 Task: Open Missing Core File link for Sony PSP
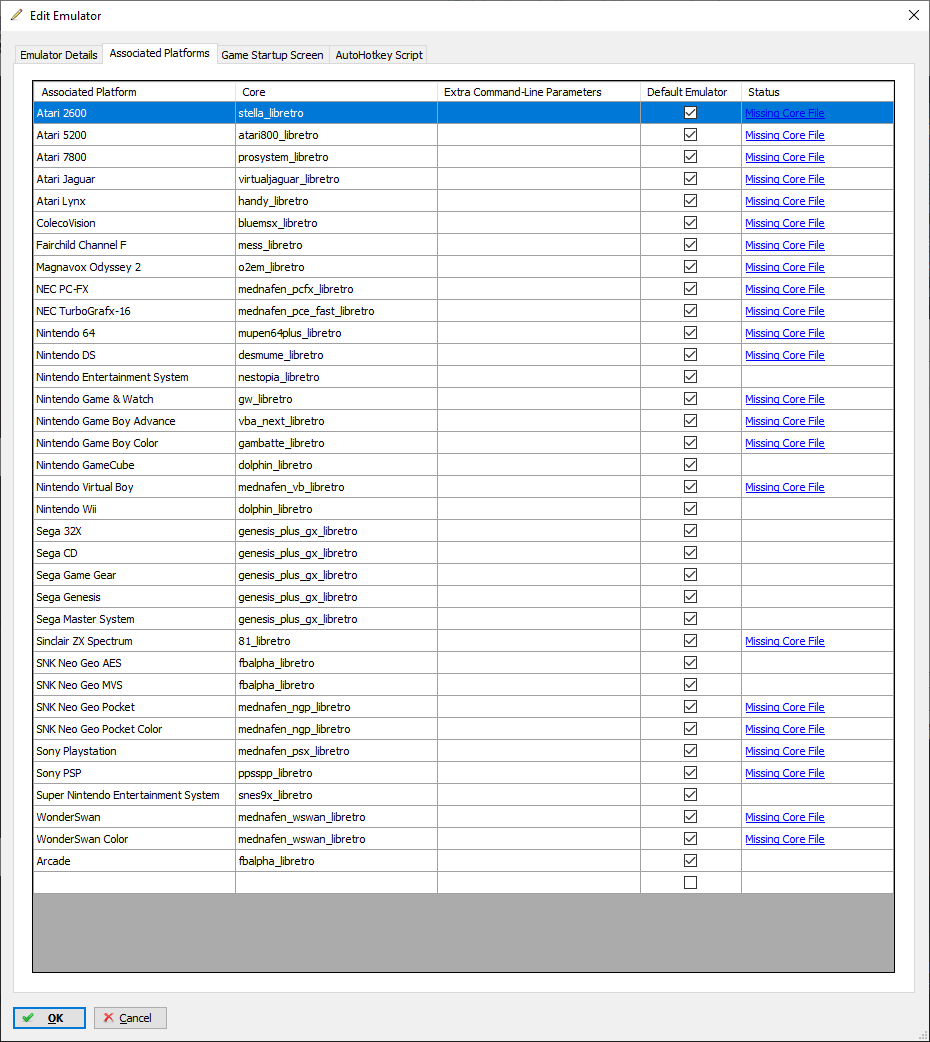click(784, 773)
